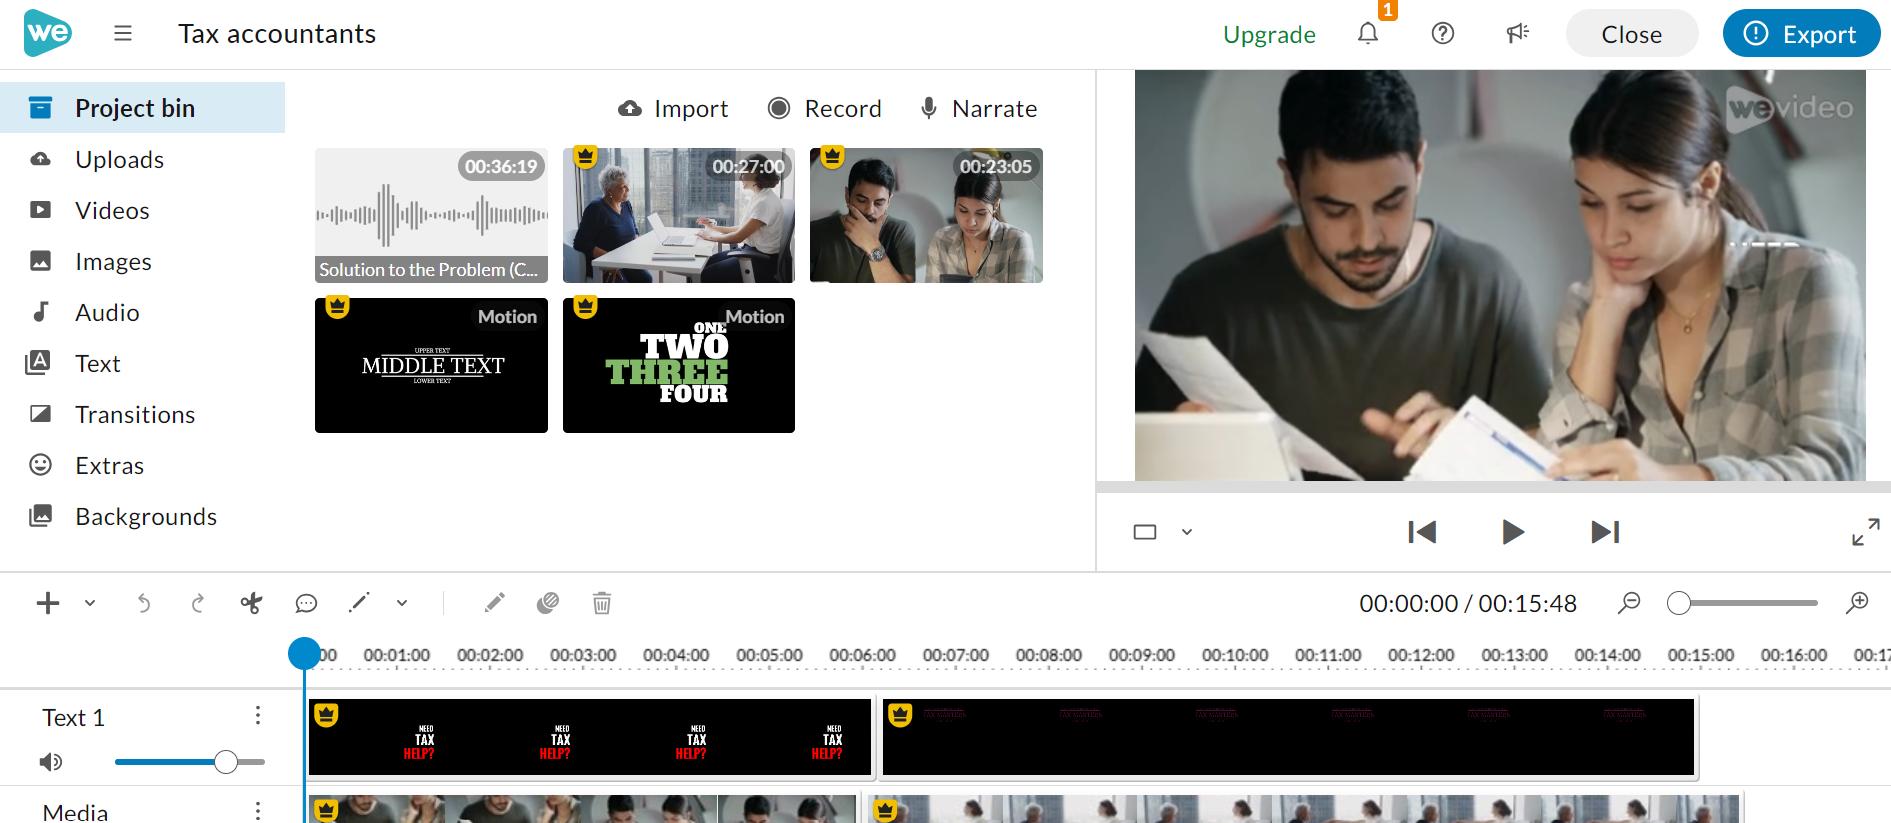Open Text 1 track options menu
The height and width of the screenshot is (823, 1891).
[x=258, y=716]
